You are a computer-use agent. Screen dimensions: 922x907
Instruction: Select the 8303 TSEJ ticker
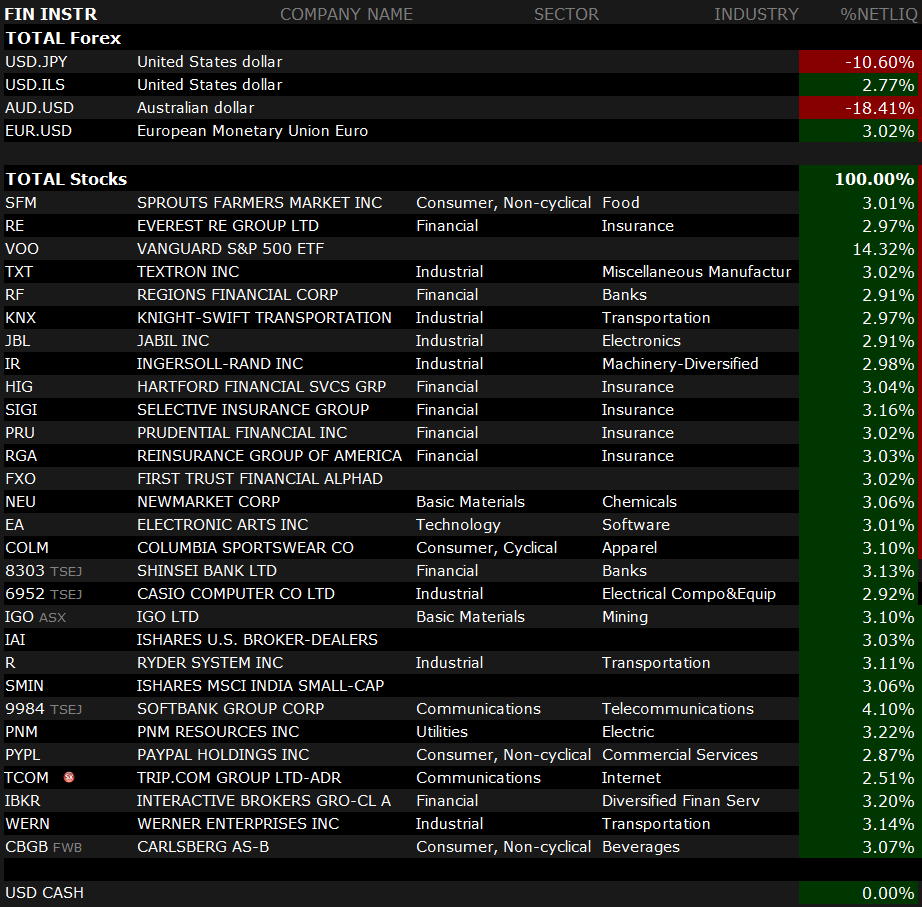coord(44,571)
